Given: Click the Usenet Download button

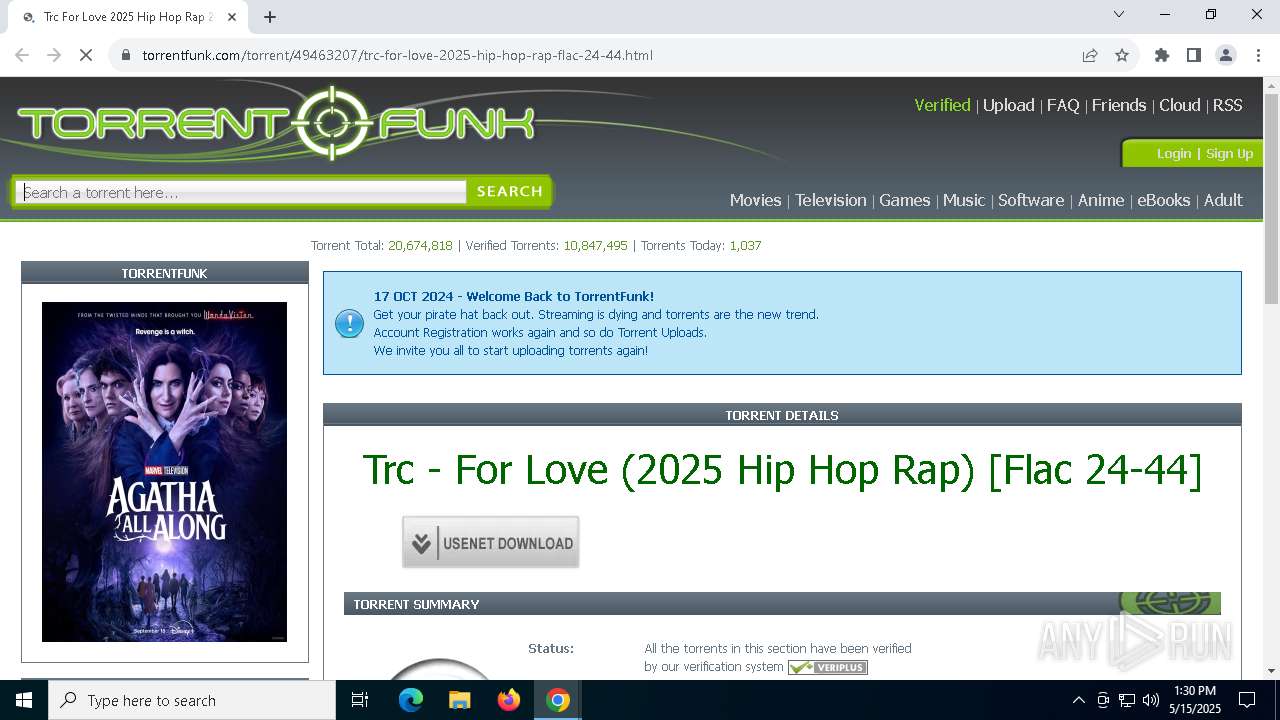Looking at the screenshot, I should tap(490, 542).
